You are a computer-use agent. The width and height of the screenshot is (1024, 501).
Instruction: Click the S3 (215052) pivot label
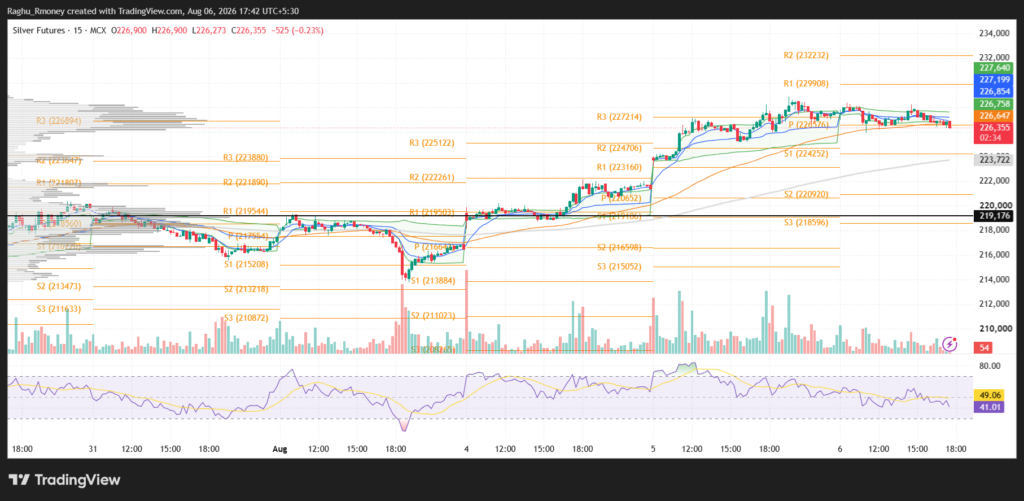[620, 267]
